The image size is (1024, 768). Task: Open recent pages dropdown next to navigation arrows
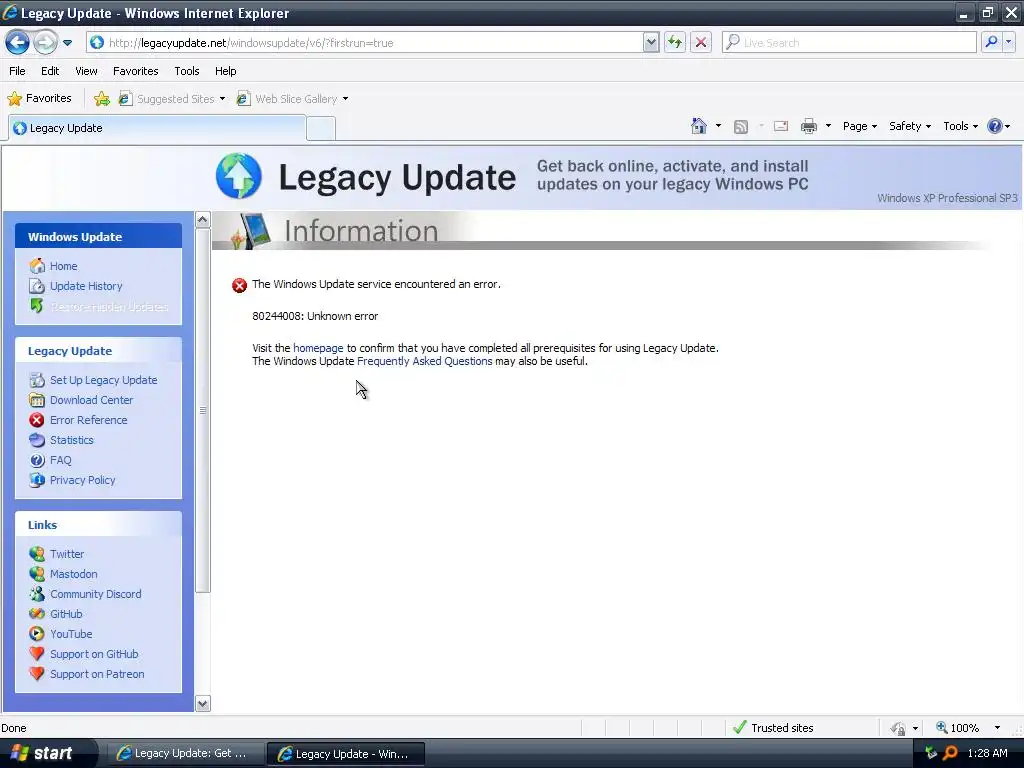(x=67, y=43)
